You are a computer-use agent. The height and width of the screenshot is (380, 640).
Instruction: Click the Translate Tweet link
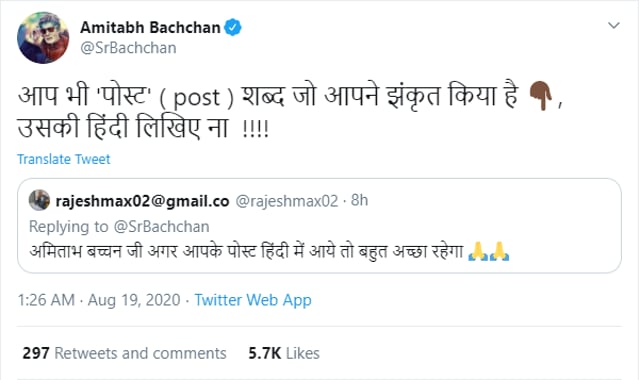[64, 159]
